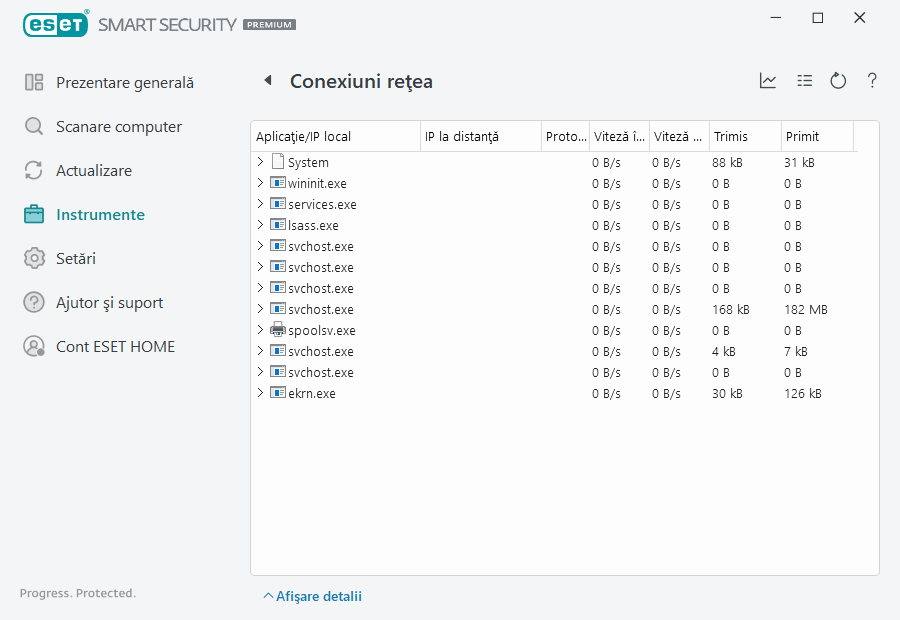Expand the lsass.exe row

[261, 225]
